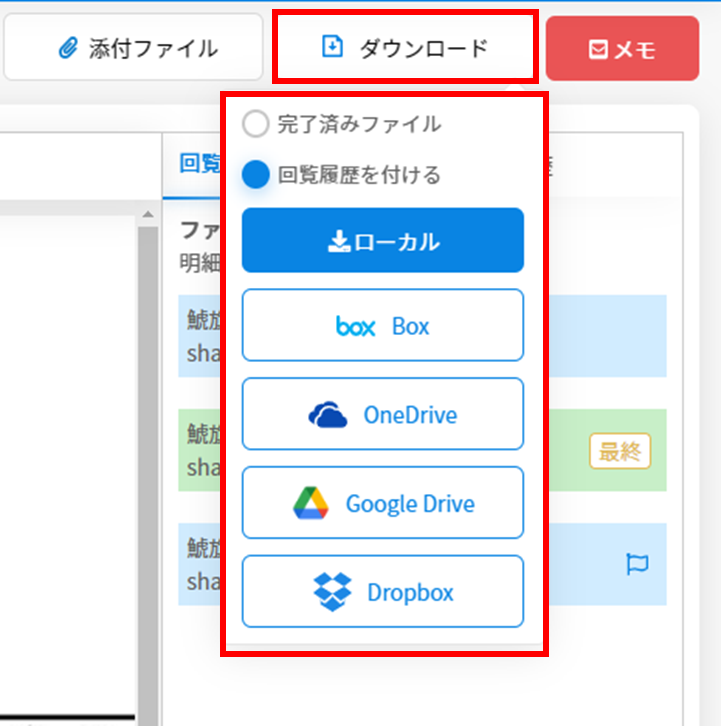Download to ローカル storage
This screenshot has height=726, width=721.
pyautogui.click(x=383, y=240)
